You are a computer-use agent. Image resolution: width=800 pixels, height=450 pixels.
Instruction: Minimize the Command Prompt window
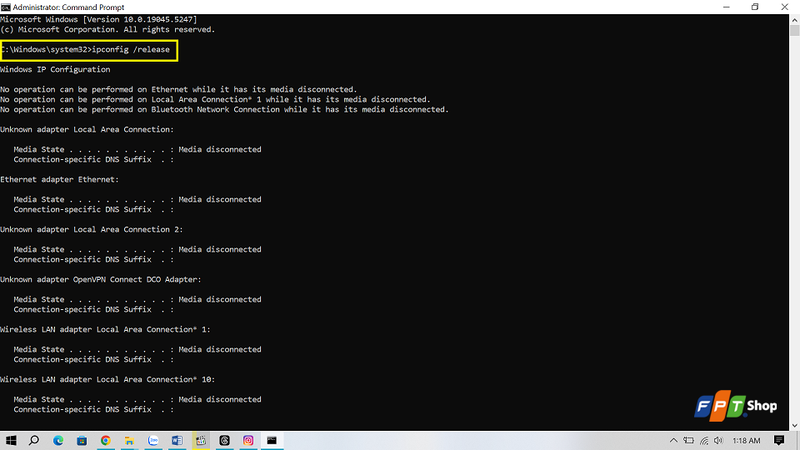click(726, 7)
